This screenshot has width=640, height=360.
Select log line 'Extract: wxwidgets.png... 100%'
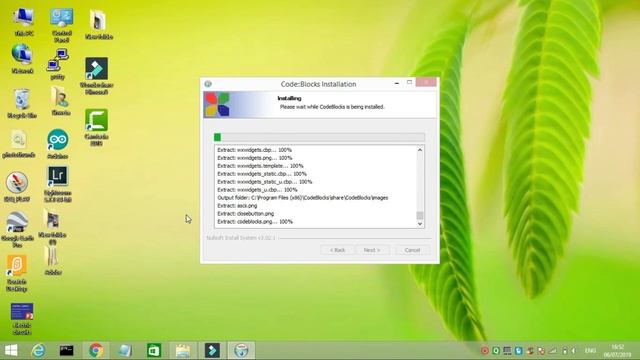[x=255, y=158]
